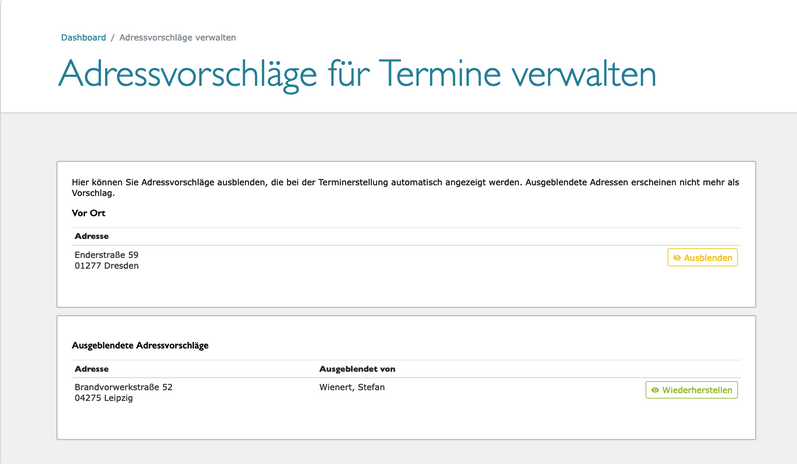Click the 'Adressvorschläge verwalten' breadcrumb item

click(177, 38)
